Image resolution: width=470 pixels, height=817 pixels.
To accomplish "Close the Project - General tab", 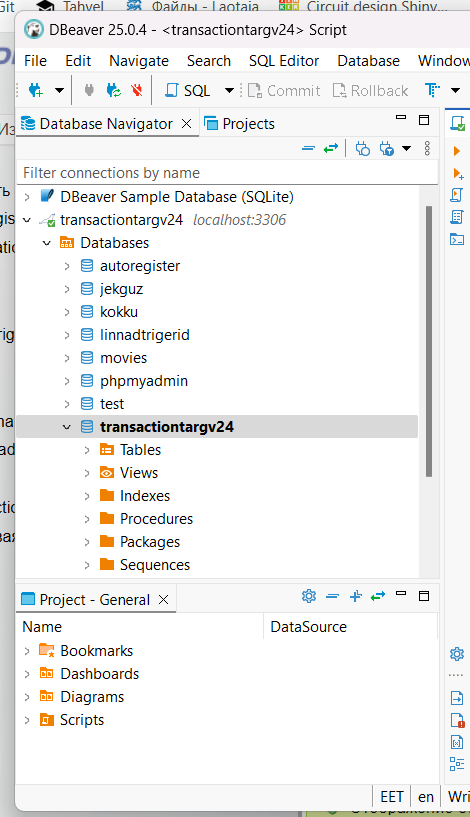I will pyautogui.click(x=164, y=600).
